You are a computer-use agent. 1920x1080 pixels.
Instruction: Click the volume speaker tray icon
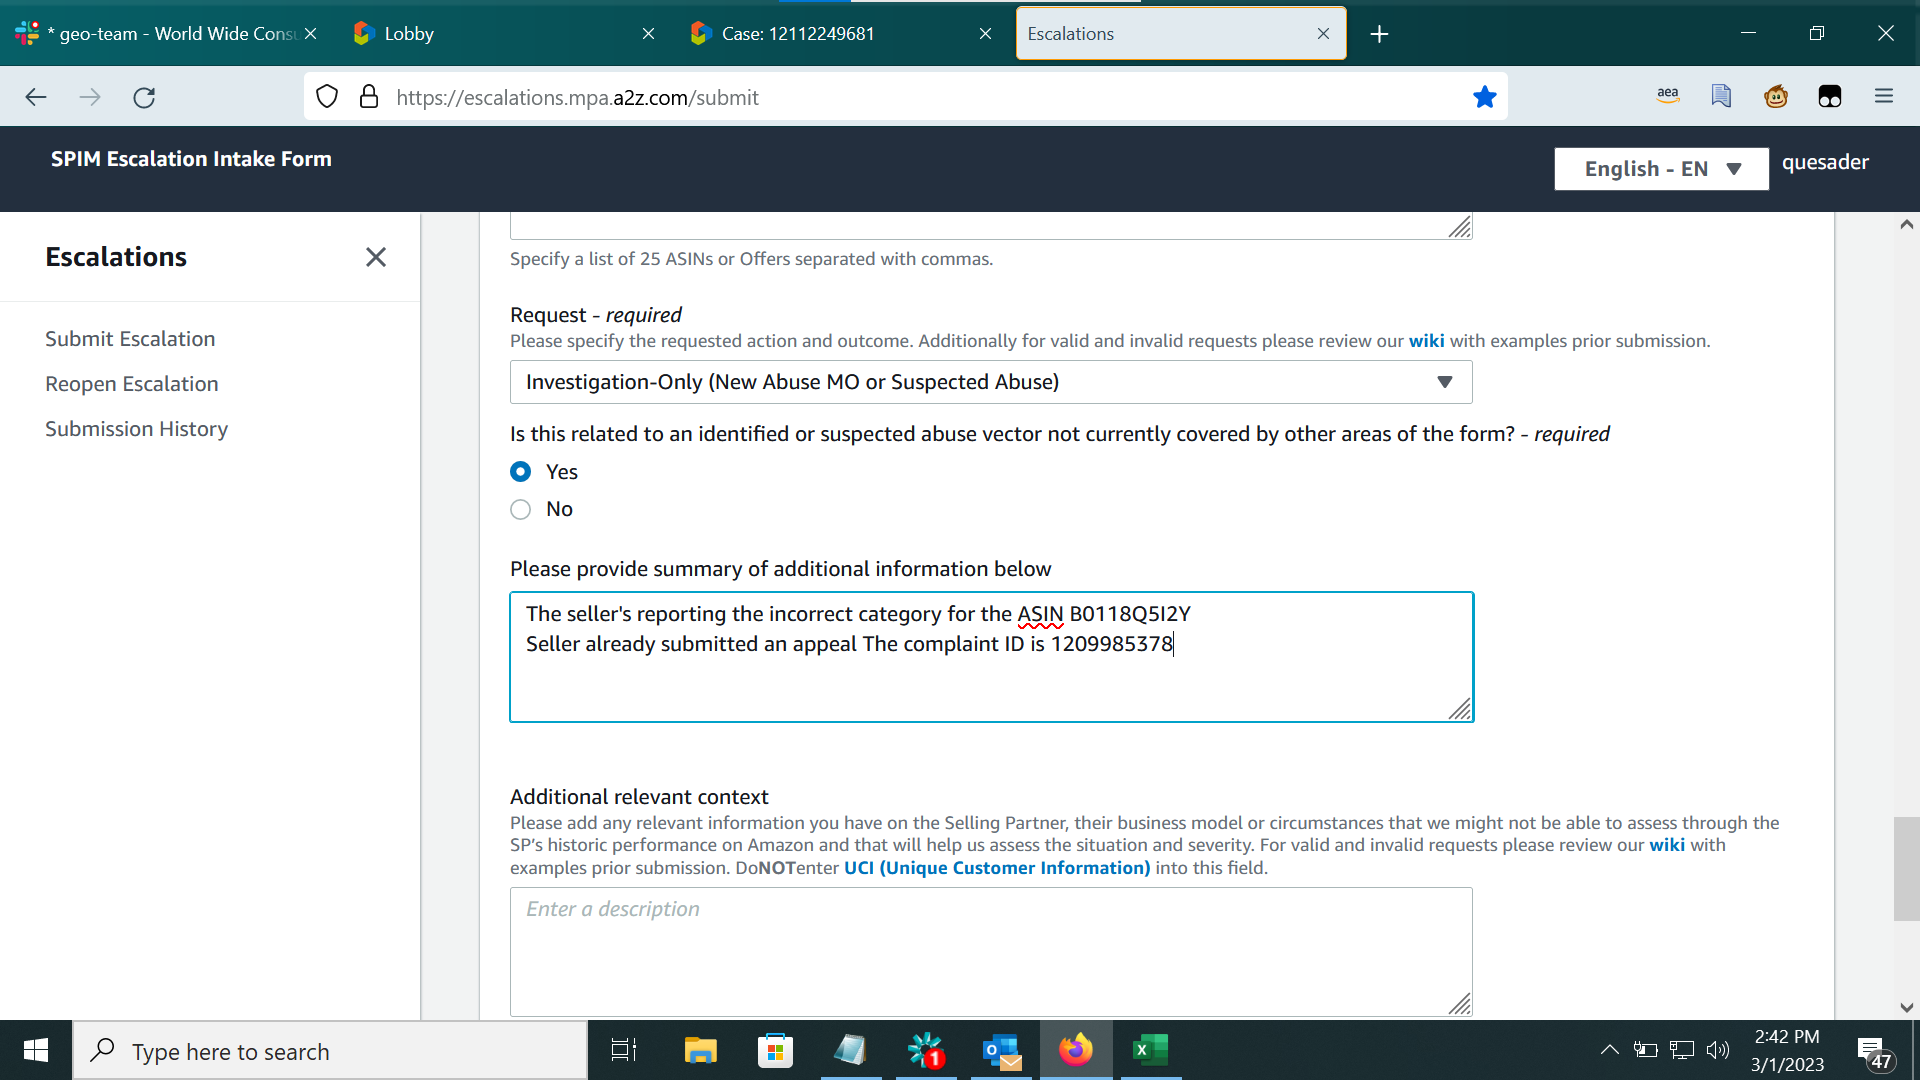tap(1718, 1050)
